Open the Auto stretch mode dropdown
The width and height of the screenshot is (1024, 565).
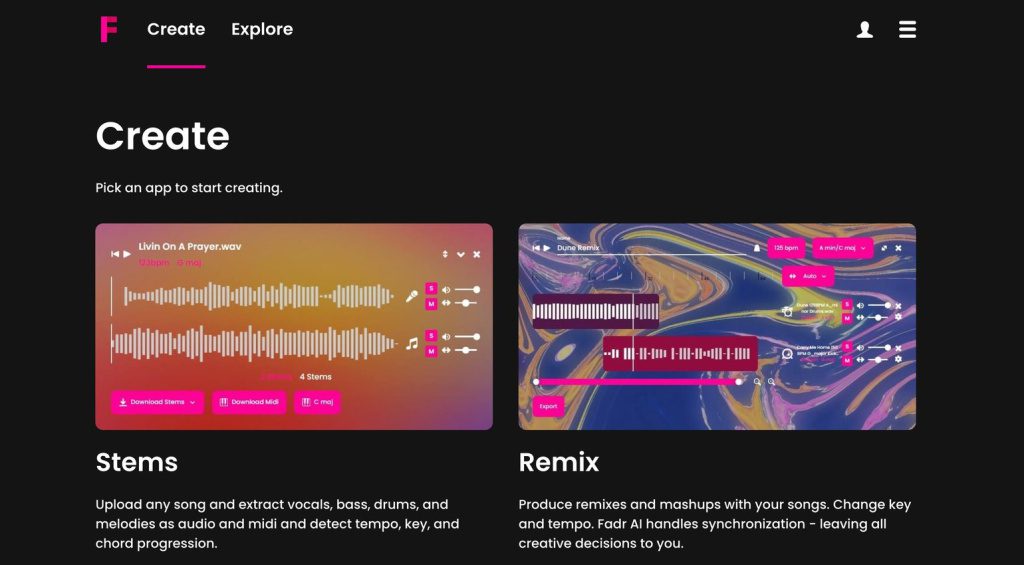(808, 276)
